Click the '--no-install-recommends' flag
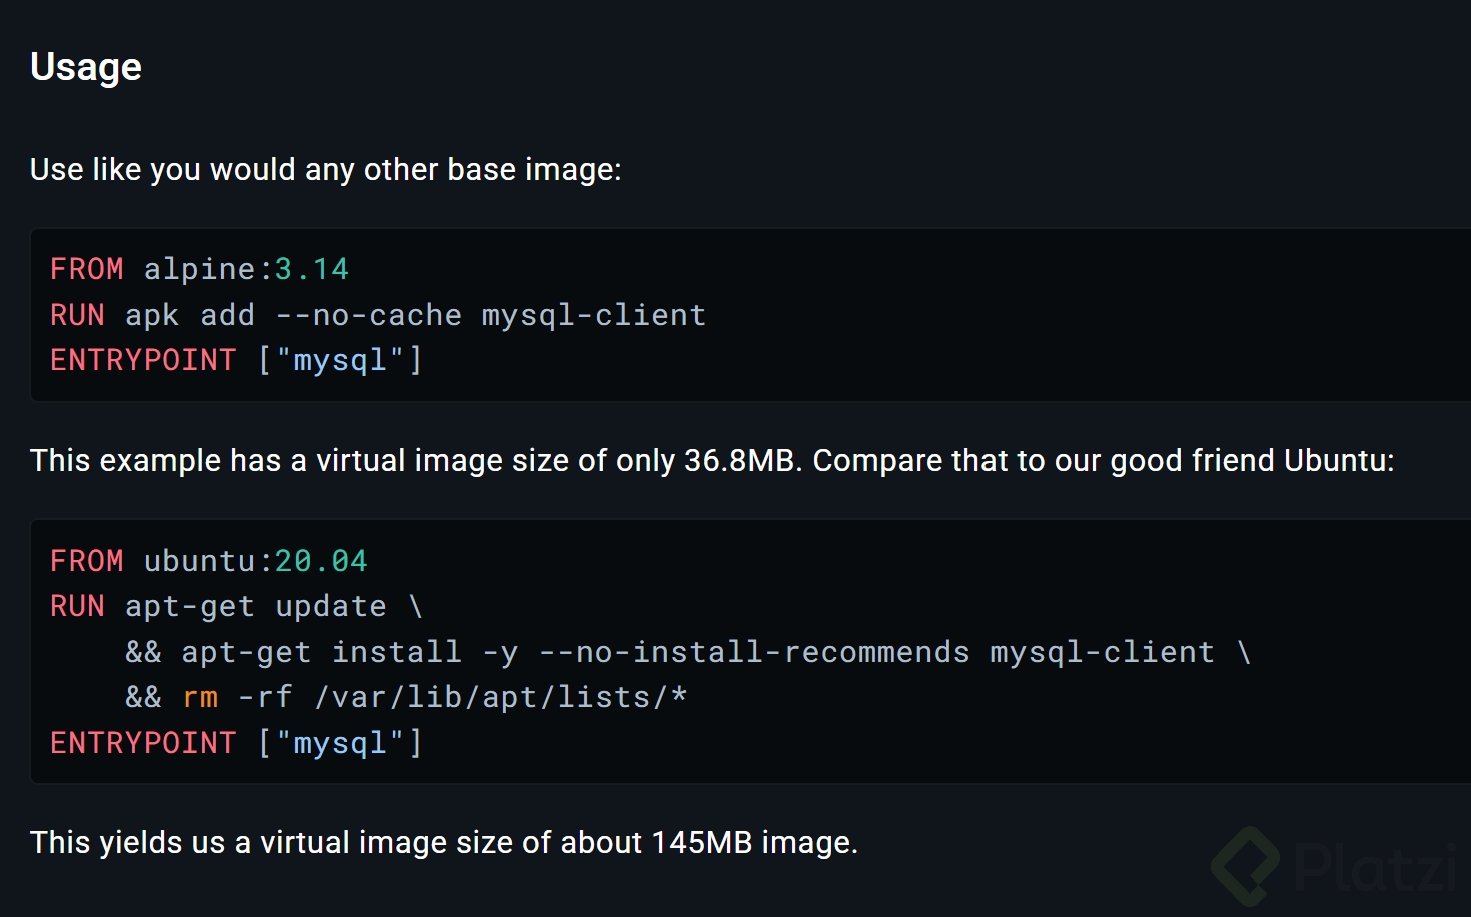 (x=754, y=652)
